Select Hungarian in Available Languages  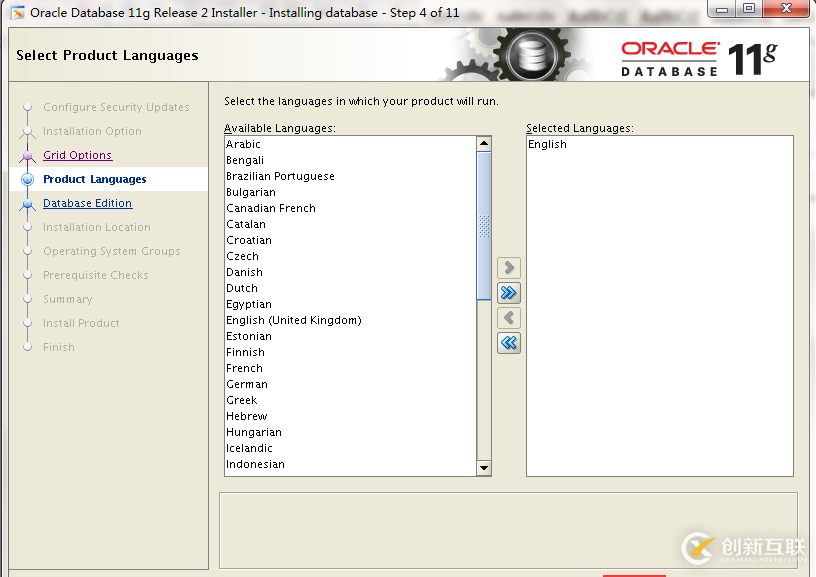pos(350,432)
